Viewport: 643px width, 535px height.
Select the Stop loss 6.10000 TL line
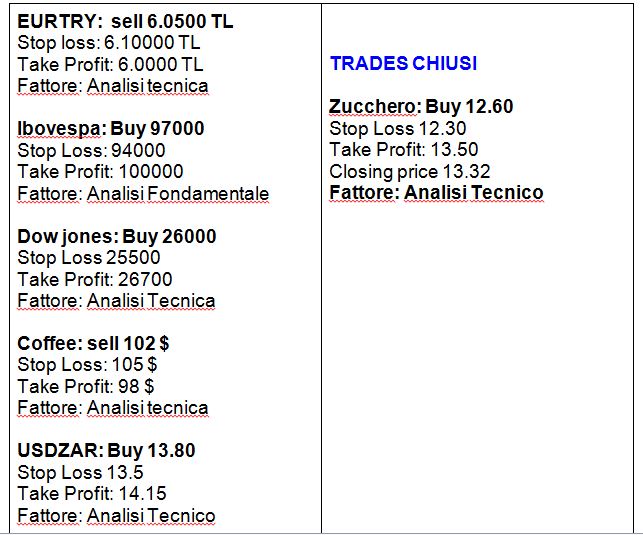(109, 43)
